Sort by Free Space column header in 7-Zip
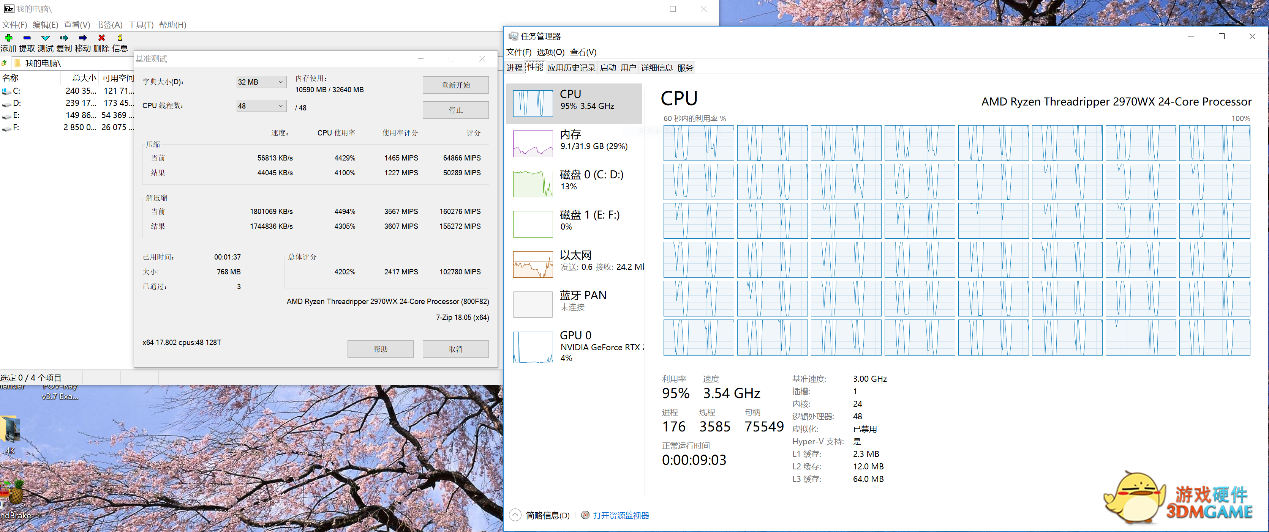 tap(116, 77)
